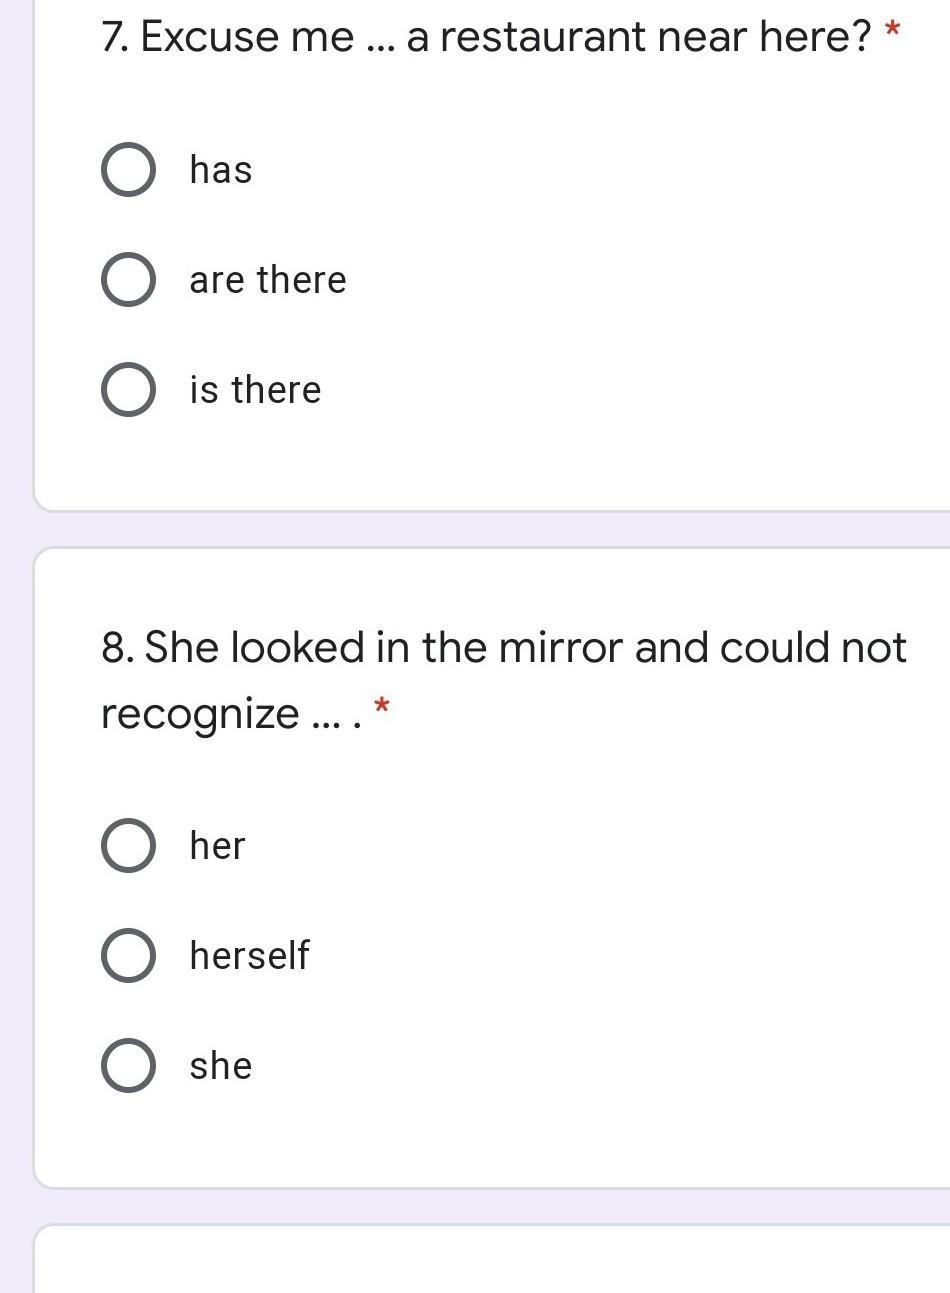The width and height of the screenshot is (950, 1293).
Task: Click the 'is there' answer label text
Action: click(256, 390)
